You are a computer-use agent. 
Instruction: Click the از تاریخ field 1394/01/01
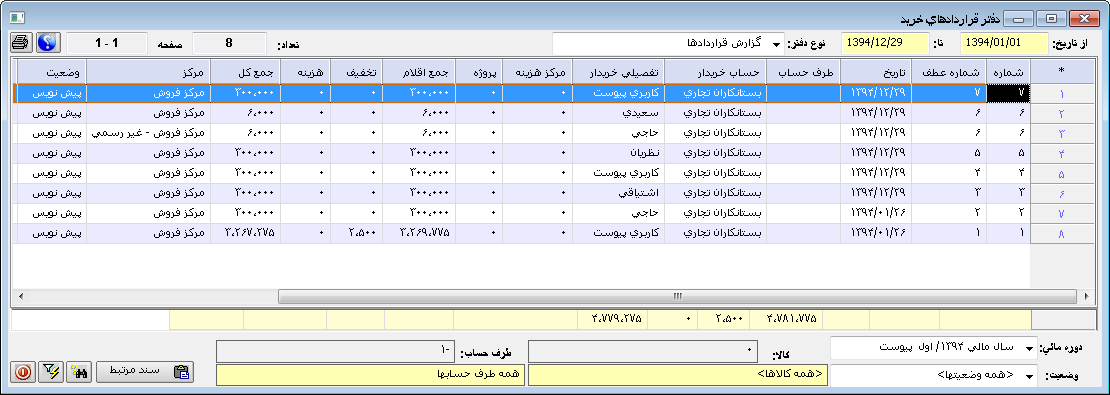point(1005,42)
